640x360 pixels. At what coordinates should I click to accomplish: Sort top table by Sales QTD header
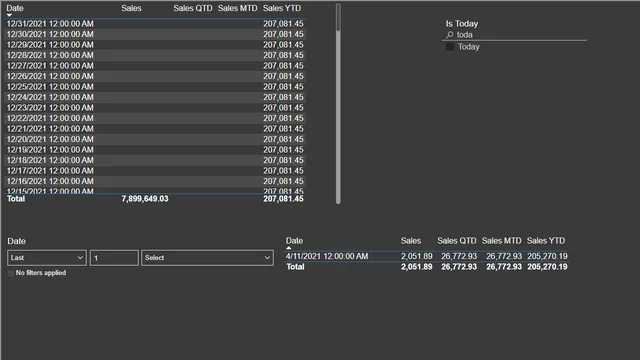pyautogui.click(x=193, y=8)
